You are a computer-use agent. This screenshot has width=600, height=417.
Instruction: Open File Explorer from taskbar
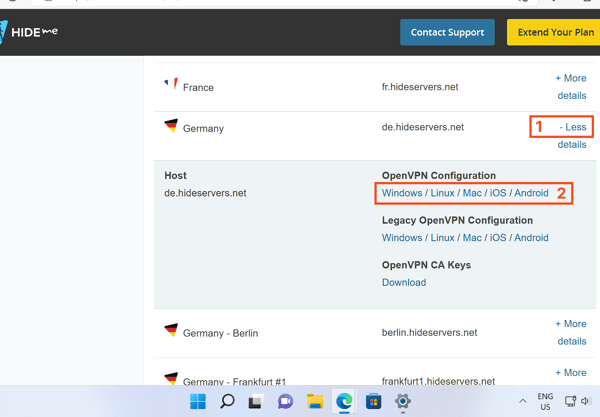point(315,401)
